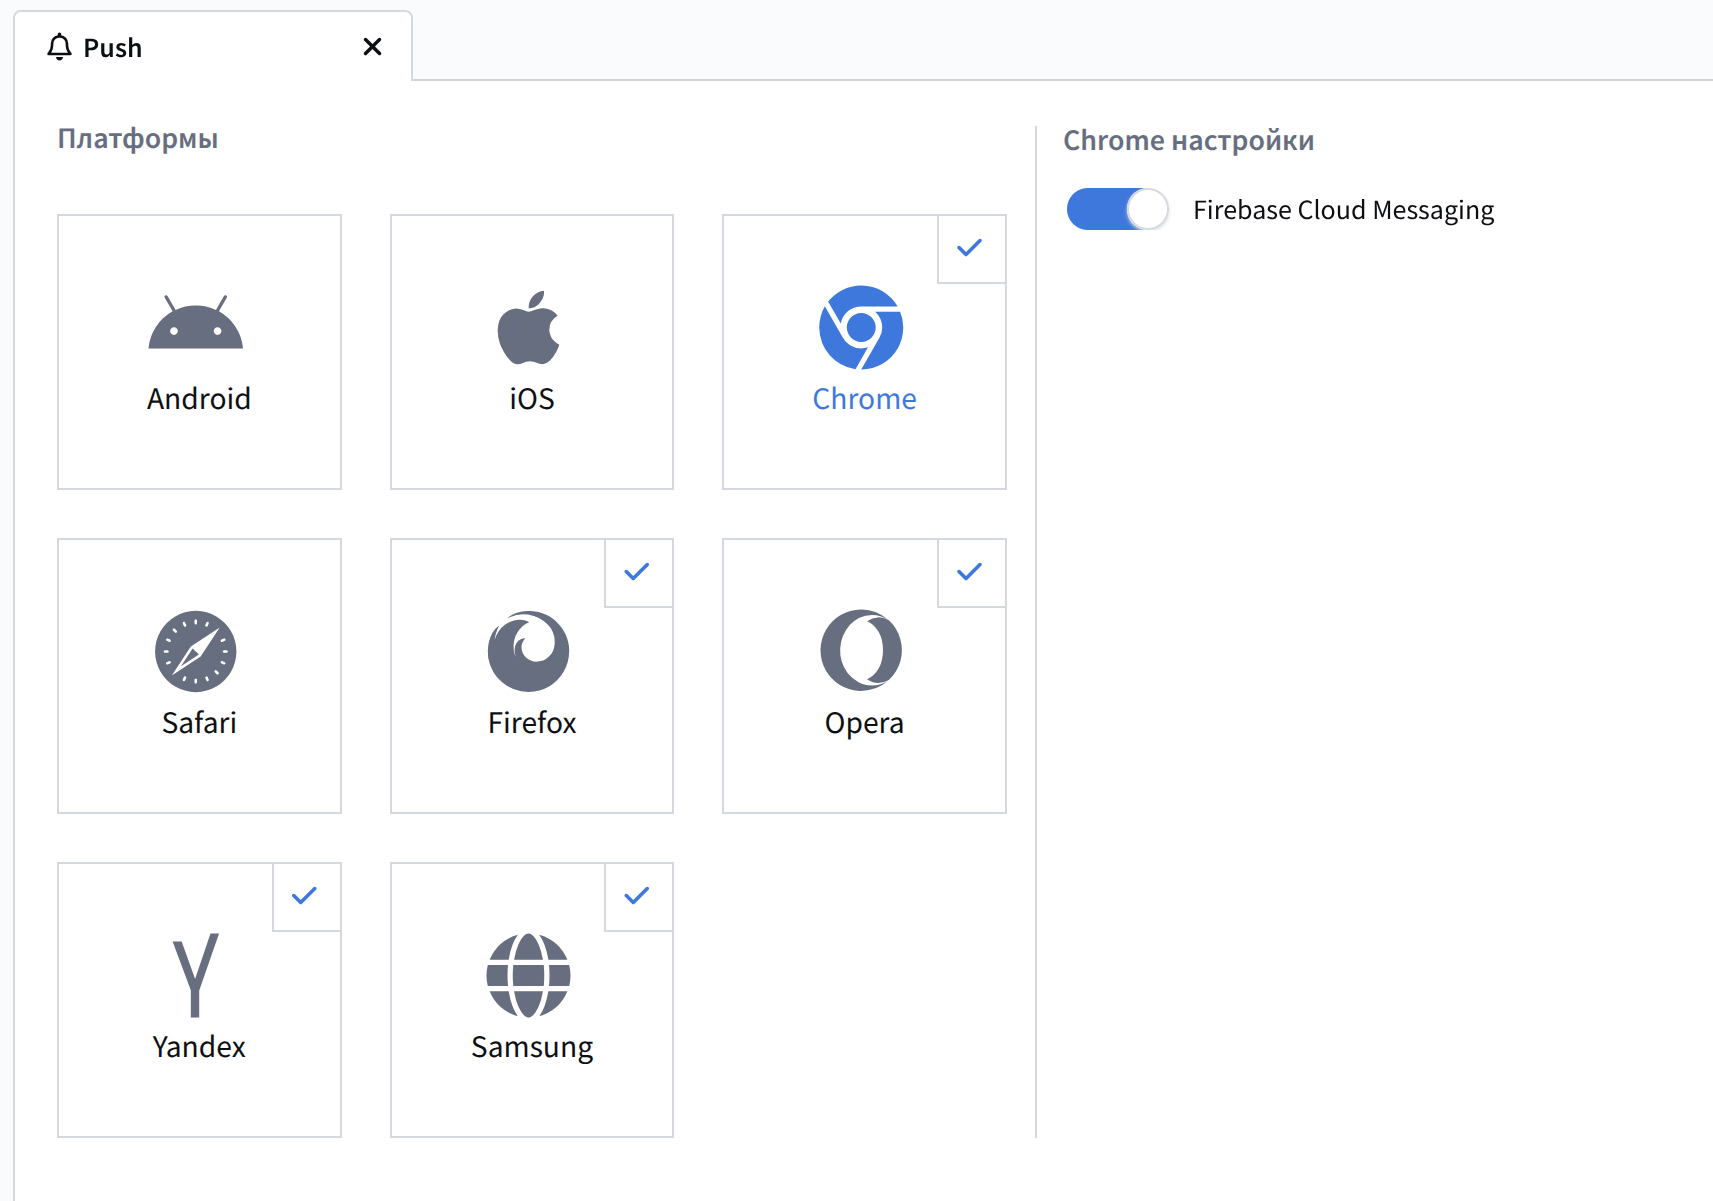Viewport: 1713px width, 1201px height.
Task: Click the "Android" label text
Action: tap(199, 399)
